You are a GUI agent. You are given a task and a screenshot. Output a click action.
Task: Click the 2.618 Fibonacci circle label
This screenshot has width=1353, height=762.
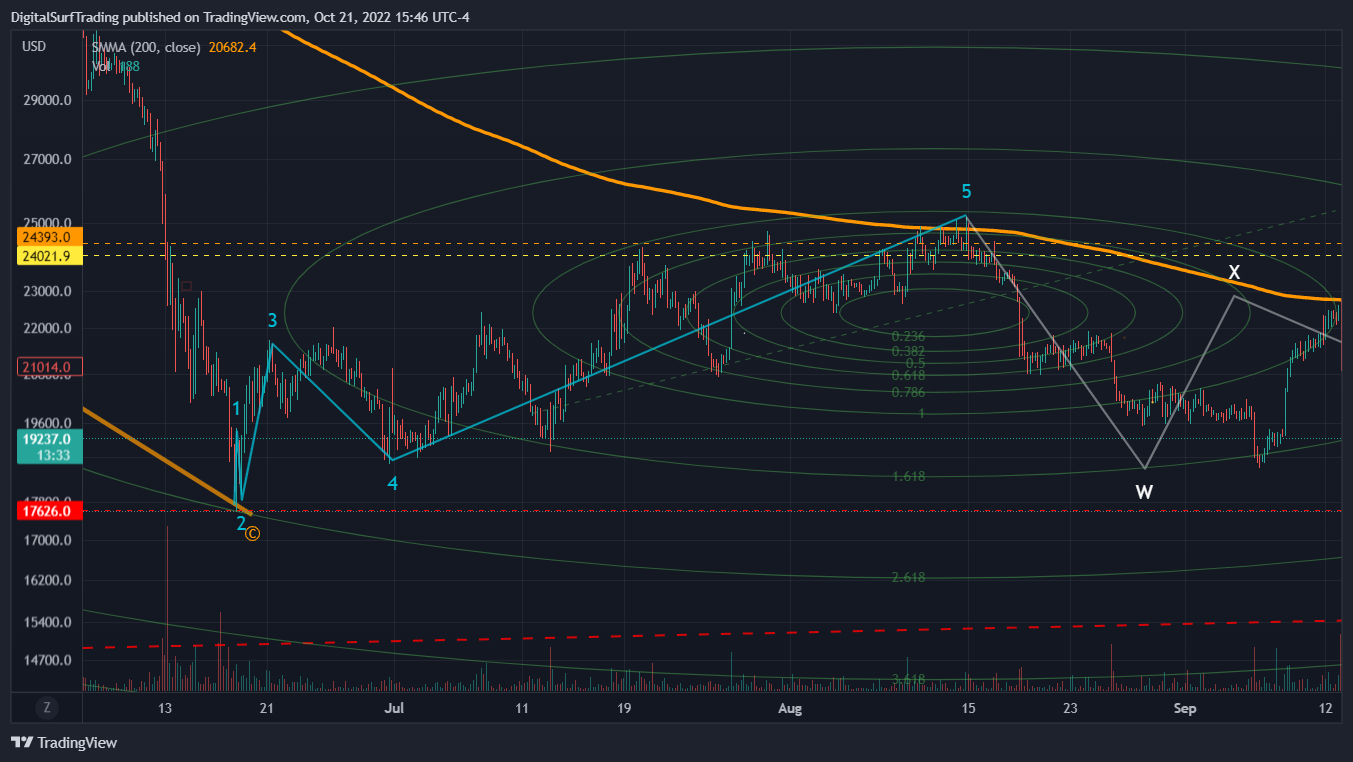click(x=908, y=578)
